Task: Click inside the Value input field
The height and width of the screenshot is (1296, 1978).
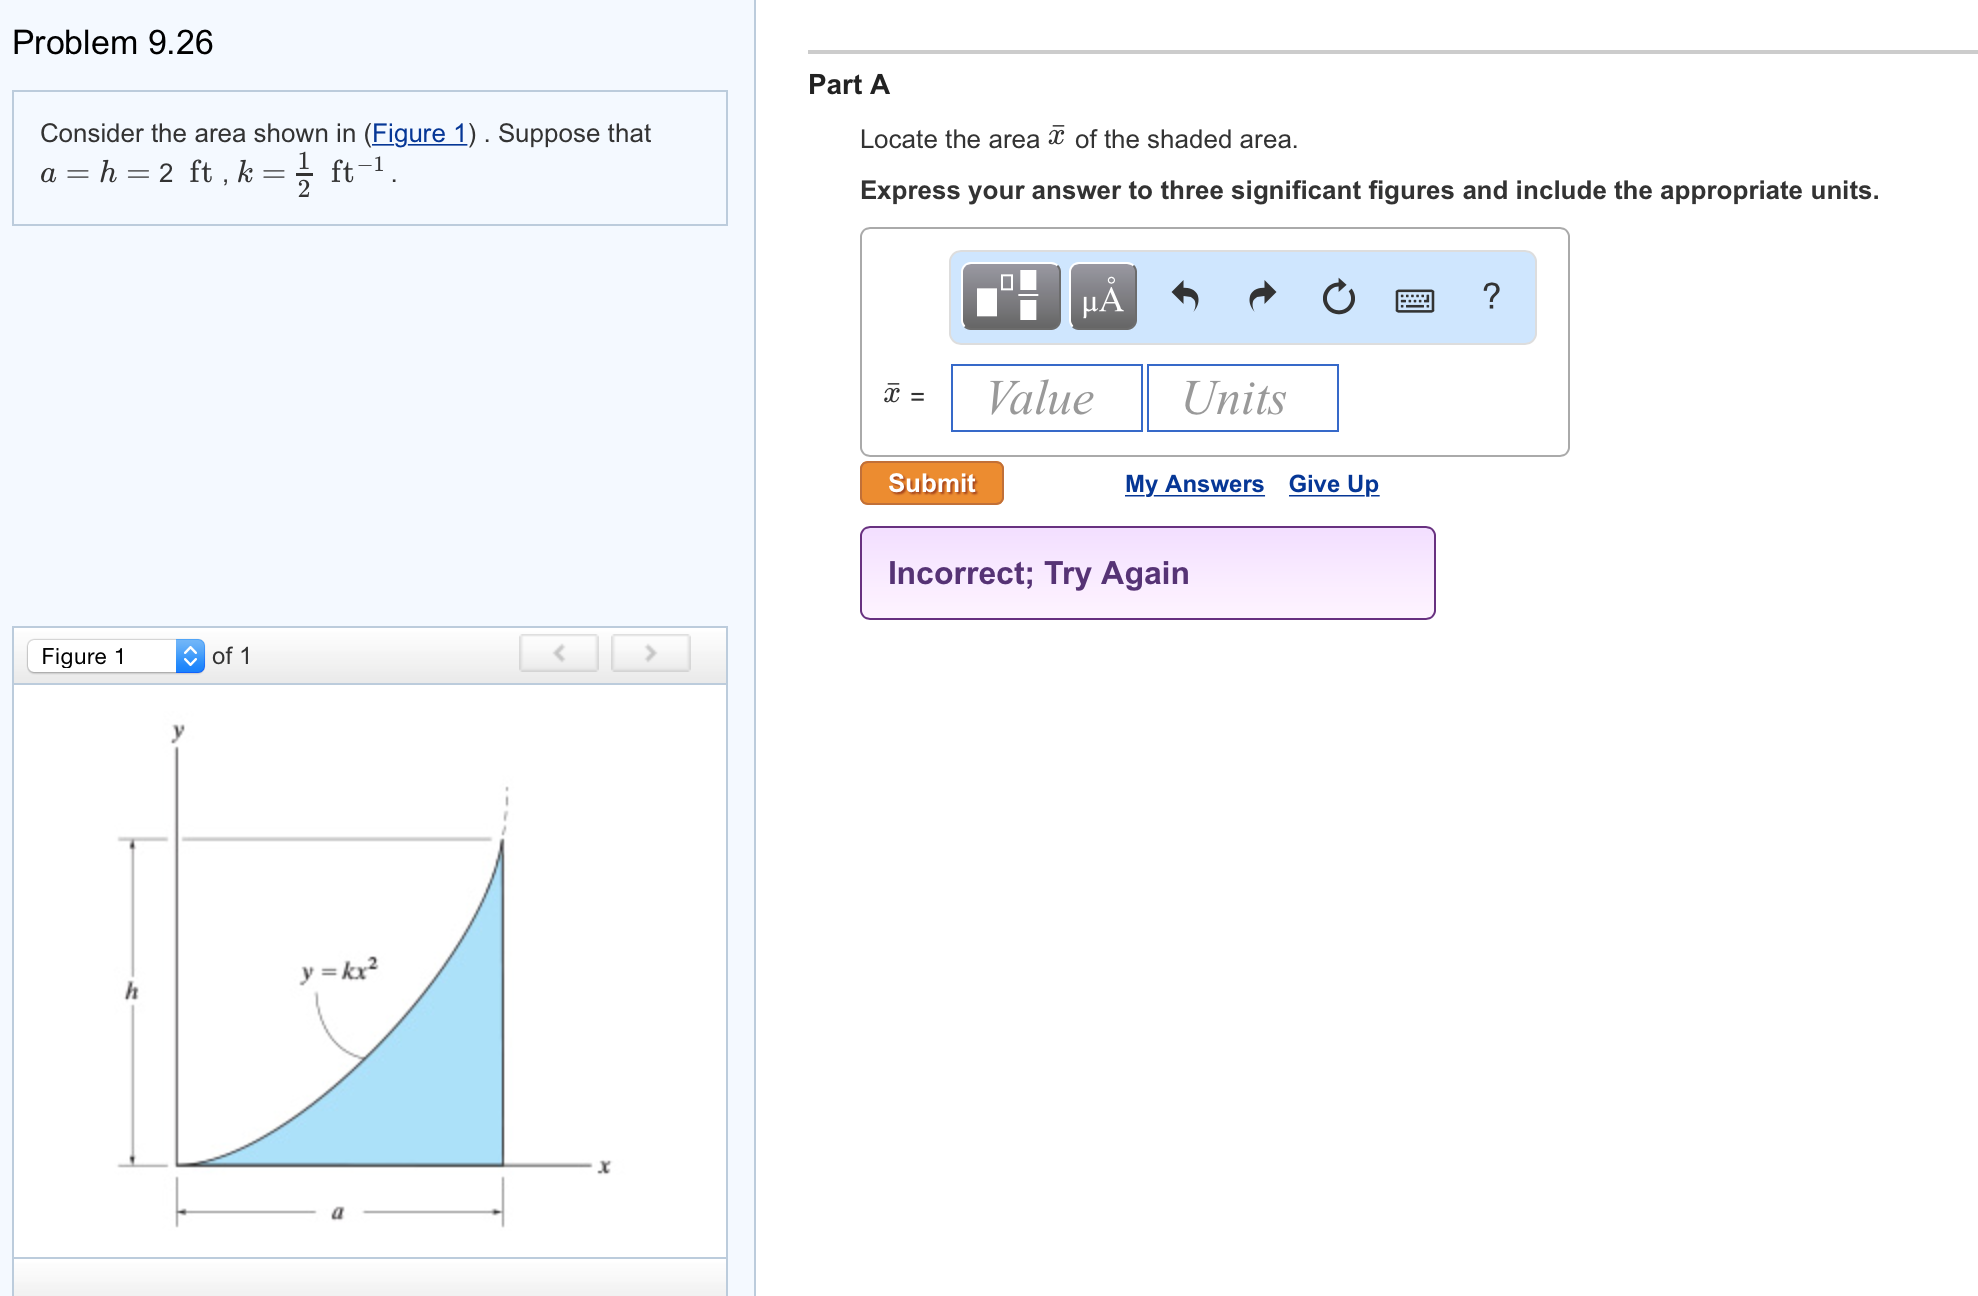Action: pos(1045,398)
